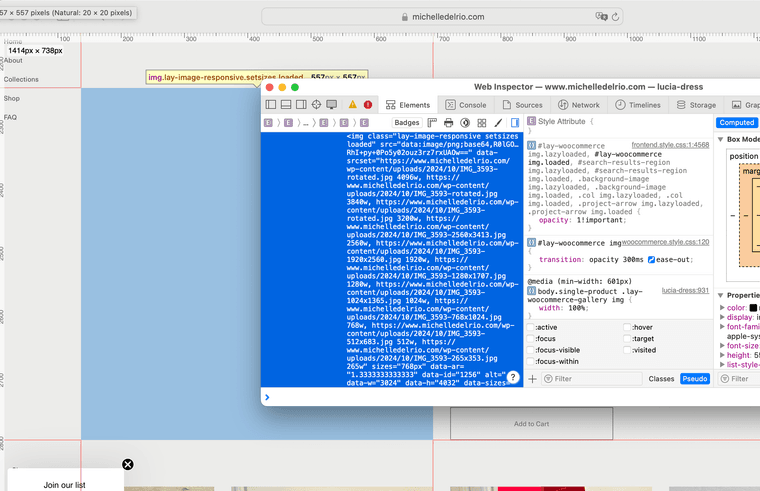
Task: Open the device settings monitor icon
Action: (332, 104)
